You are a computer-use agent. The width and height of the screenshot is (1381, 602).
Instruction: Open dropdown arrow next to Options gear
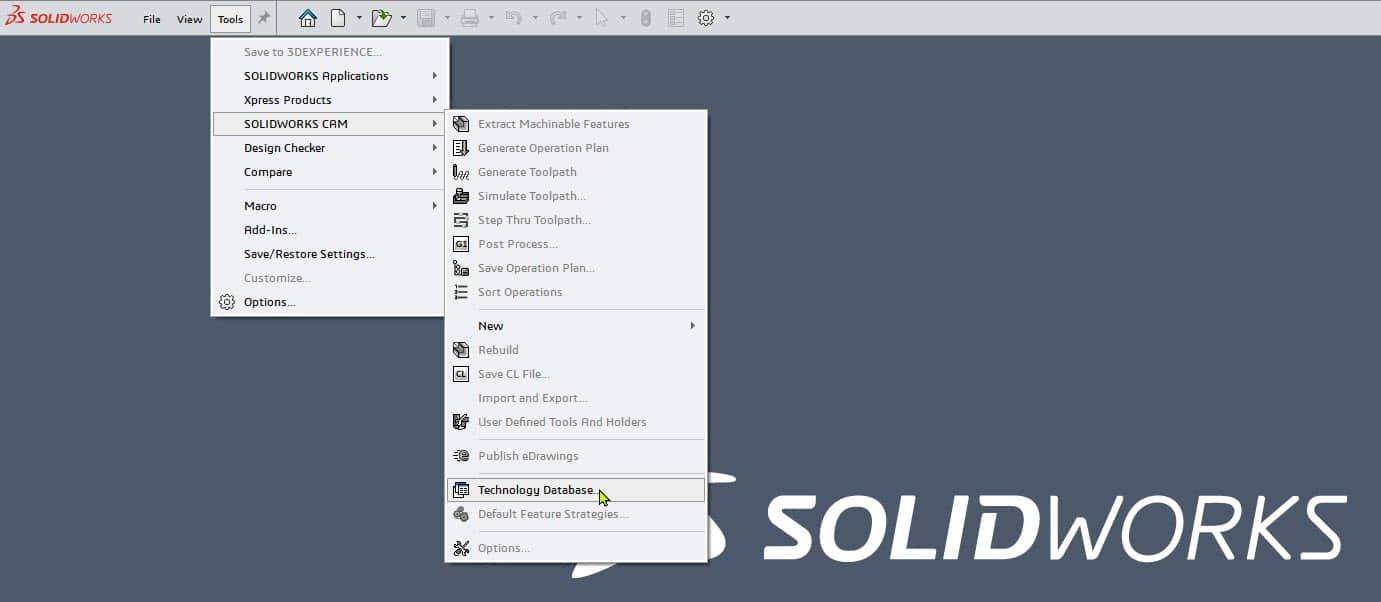point(727,18)
